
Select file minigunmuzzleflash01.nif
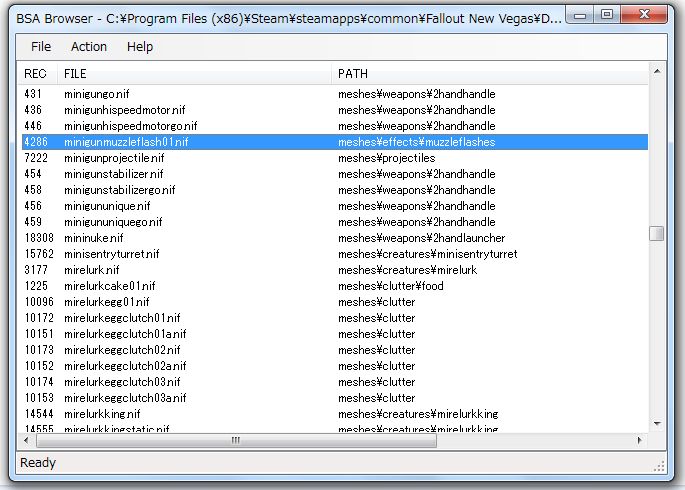pyautogui.click(x=126, y=142)
